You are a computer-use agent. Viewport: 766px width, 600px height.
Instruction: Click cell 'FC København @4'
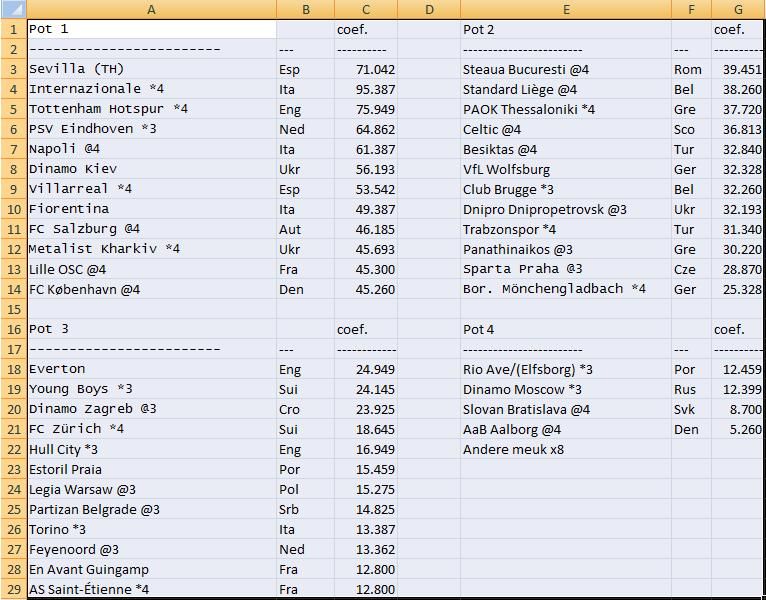151,290
